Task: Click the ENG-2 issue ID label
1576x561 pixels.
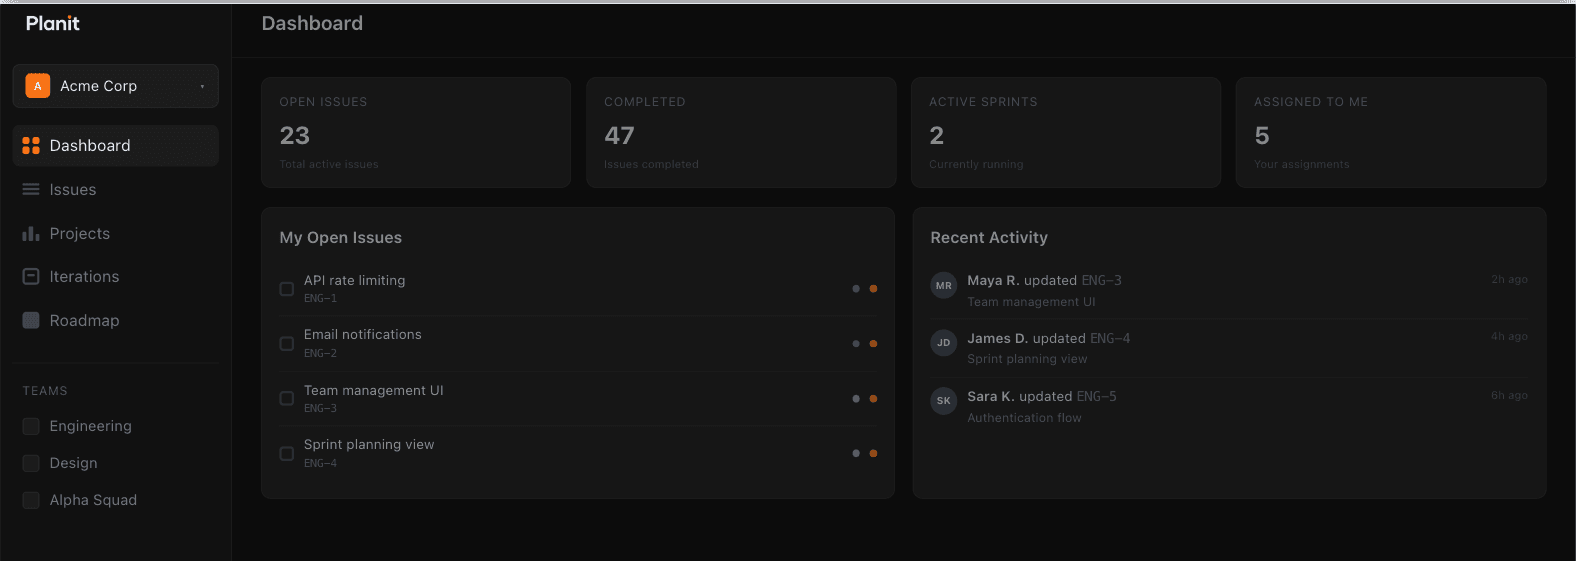Action: coord(320,354)
